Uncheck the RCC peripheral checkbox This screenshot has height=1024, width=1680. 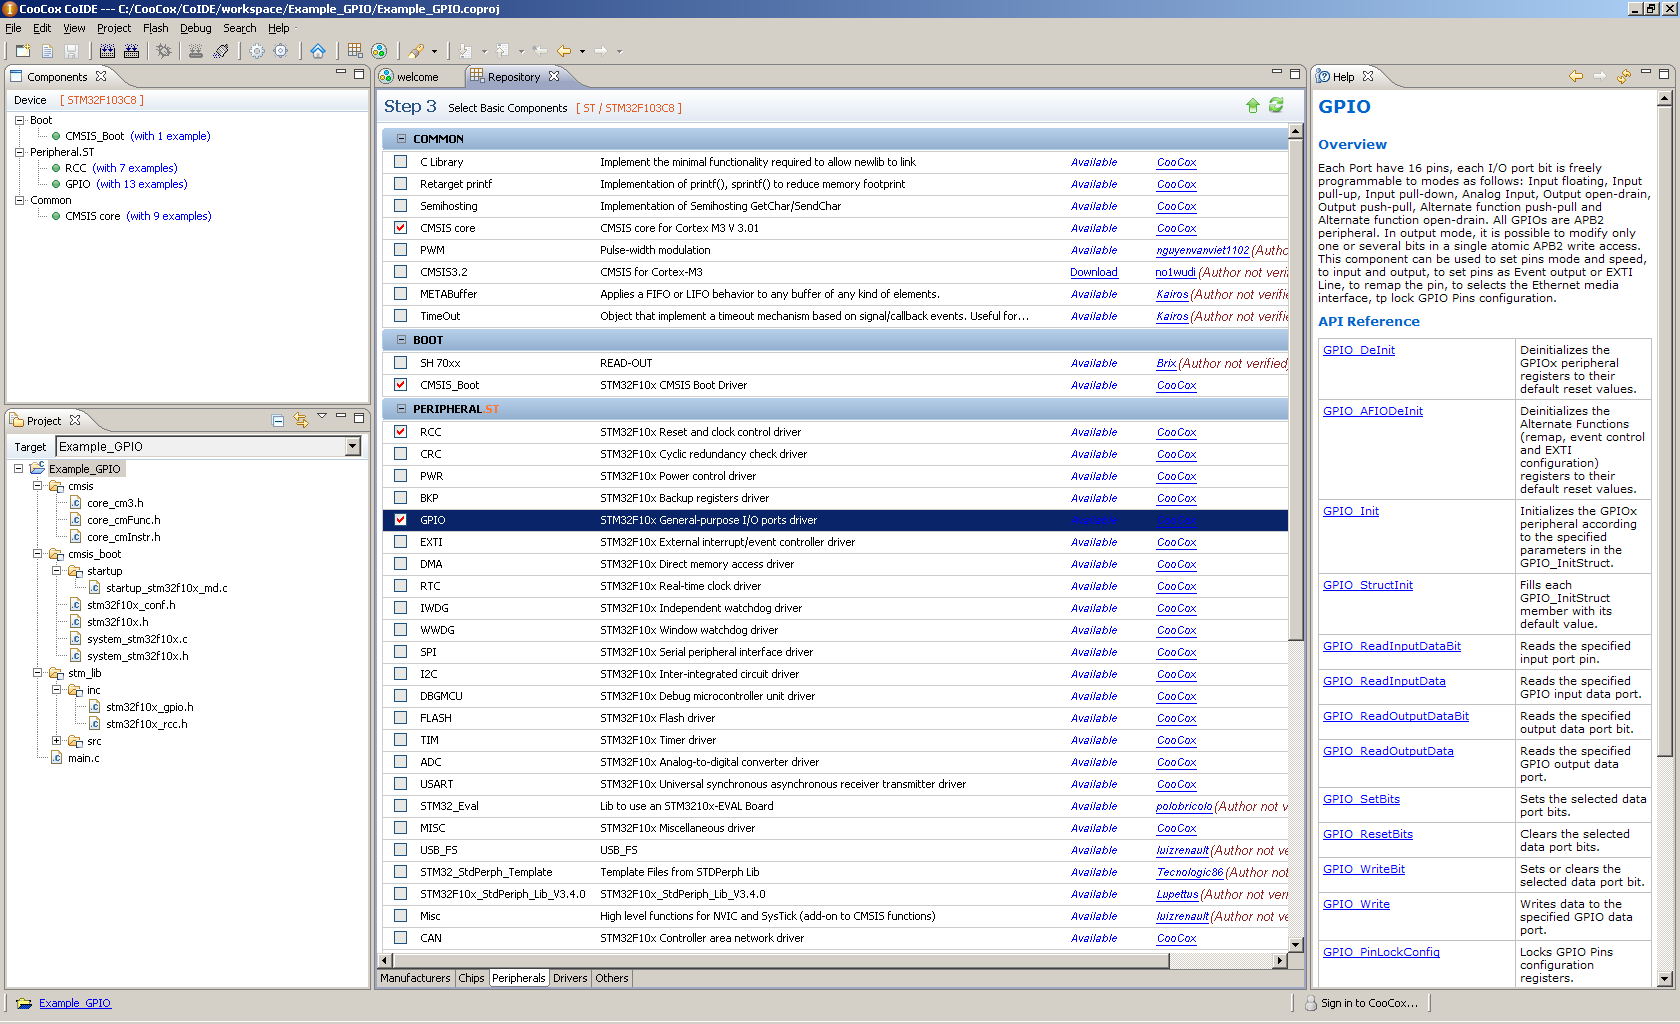[401, 432]
